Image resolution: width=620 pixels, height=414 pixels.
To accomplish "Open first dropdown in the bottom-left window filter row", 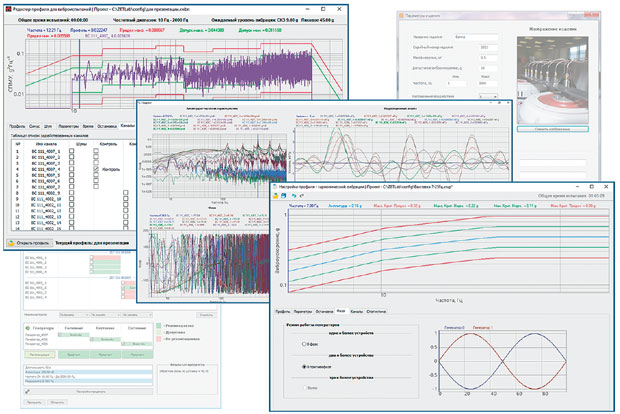I will click(74, 315).
